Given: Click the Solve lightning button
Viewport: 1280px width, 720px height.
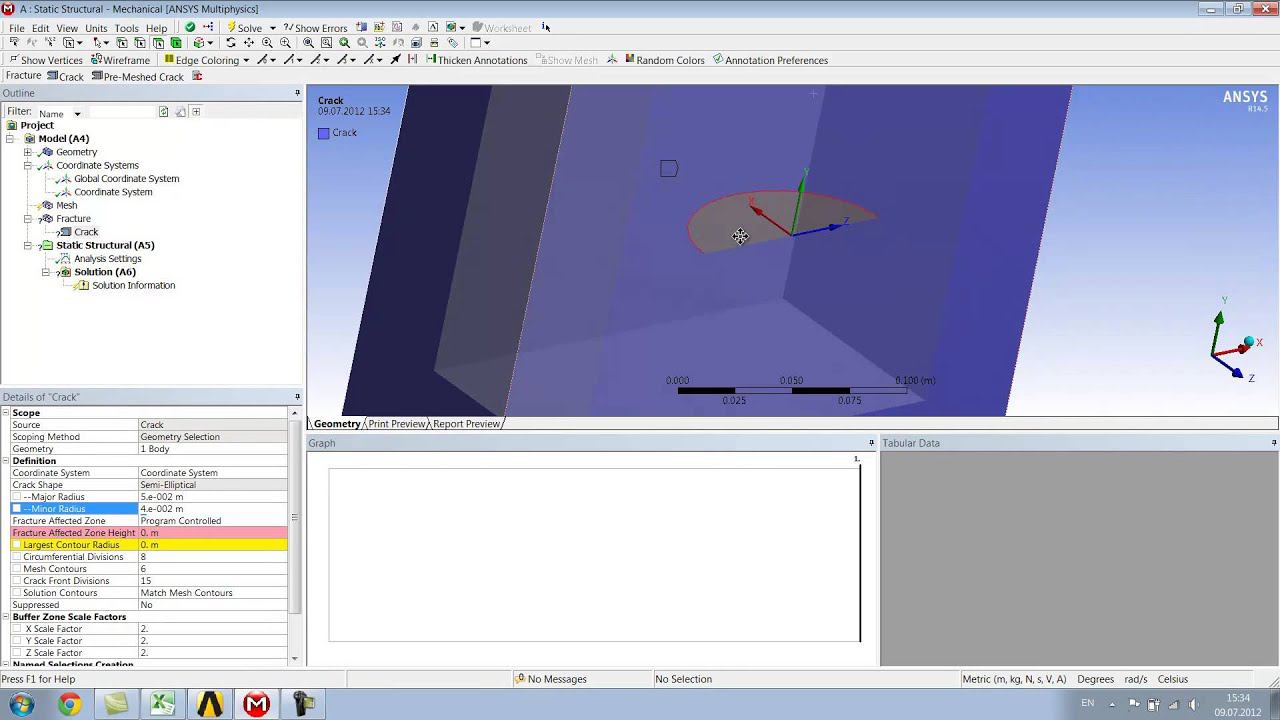Looking at the screenshot, I should (244, 28).
